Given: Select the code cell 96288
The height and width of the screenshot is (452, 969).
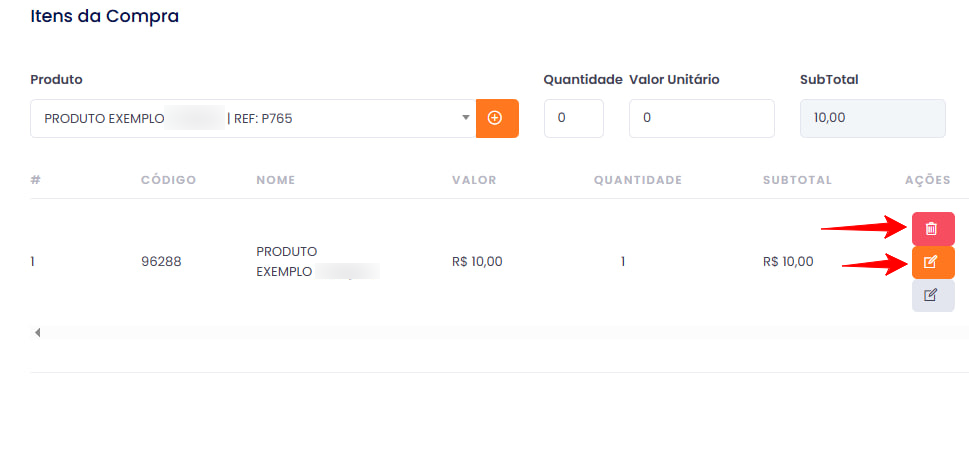Looking at the screenshot, I should coord(161,262).
